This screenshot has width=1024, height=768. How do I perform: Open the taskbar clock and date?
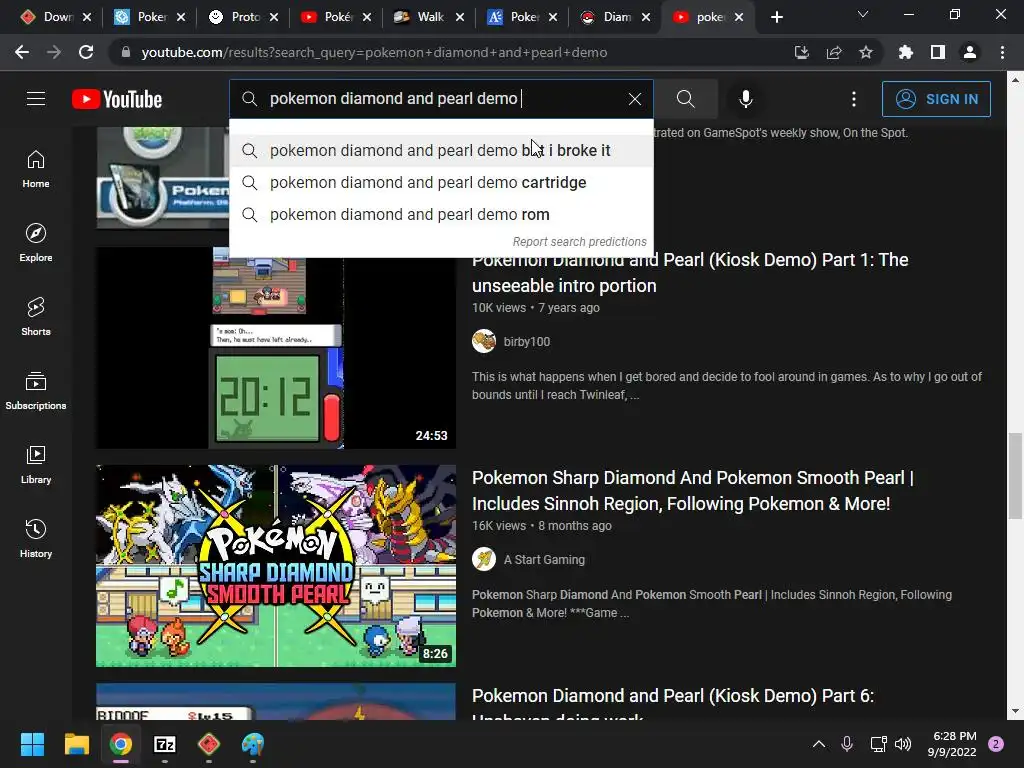pyautogui.click(x=952, y=744)
